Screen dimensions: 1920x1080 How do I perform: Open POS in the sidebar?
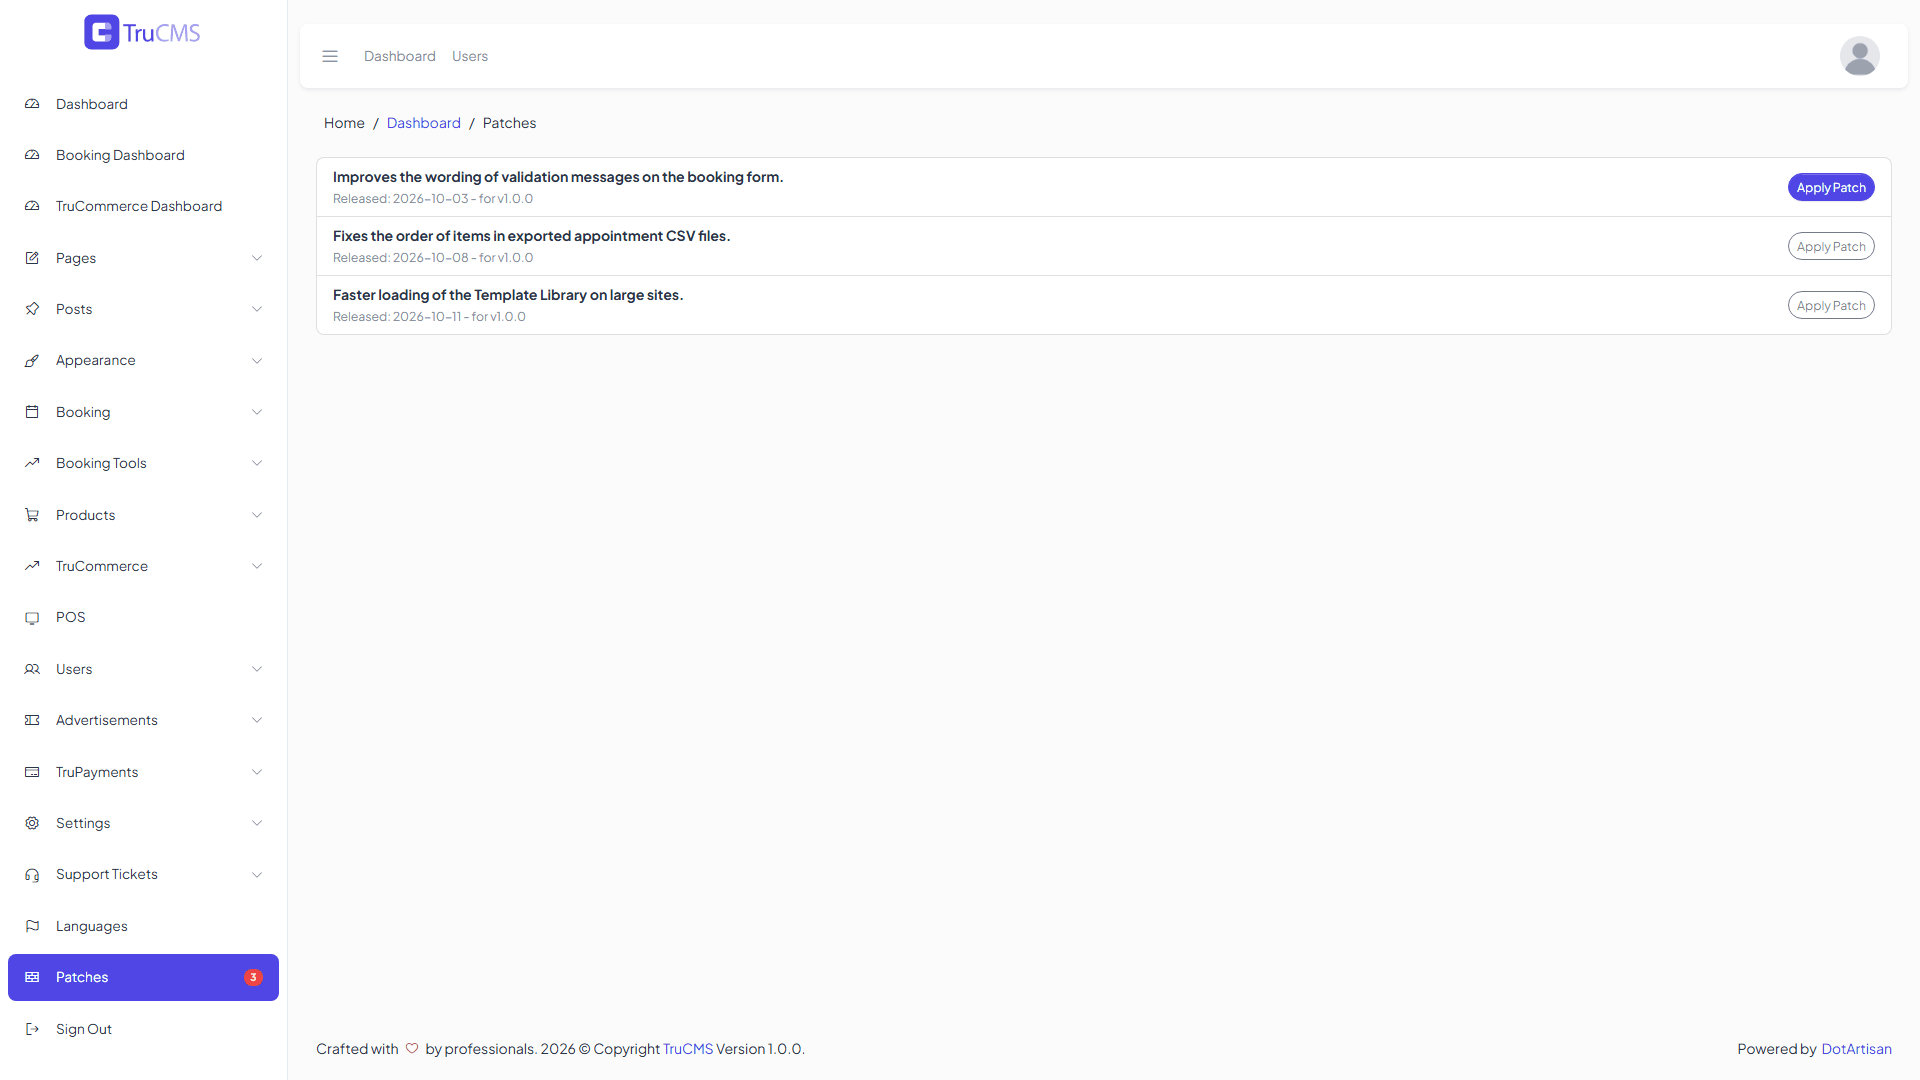point(143,618)
